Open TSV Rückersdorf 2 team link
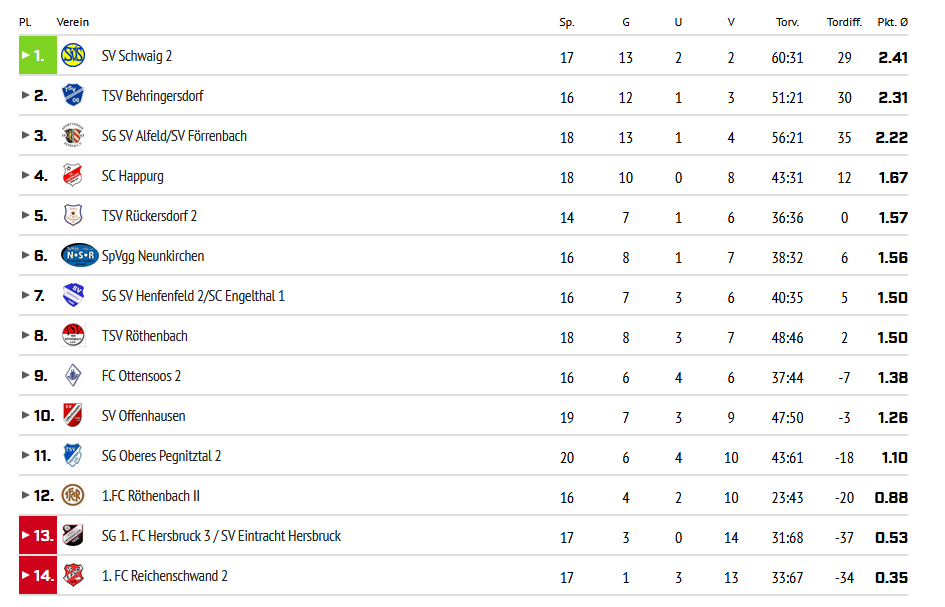This screenshot has width=945, height=607. (149, 216)
